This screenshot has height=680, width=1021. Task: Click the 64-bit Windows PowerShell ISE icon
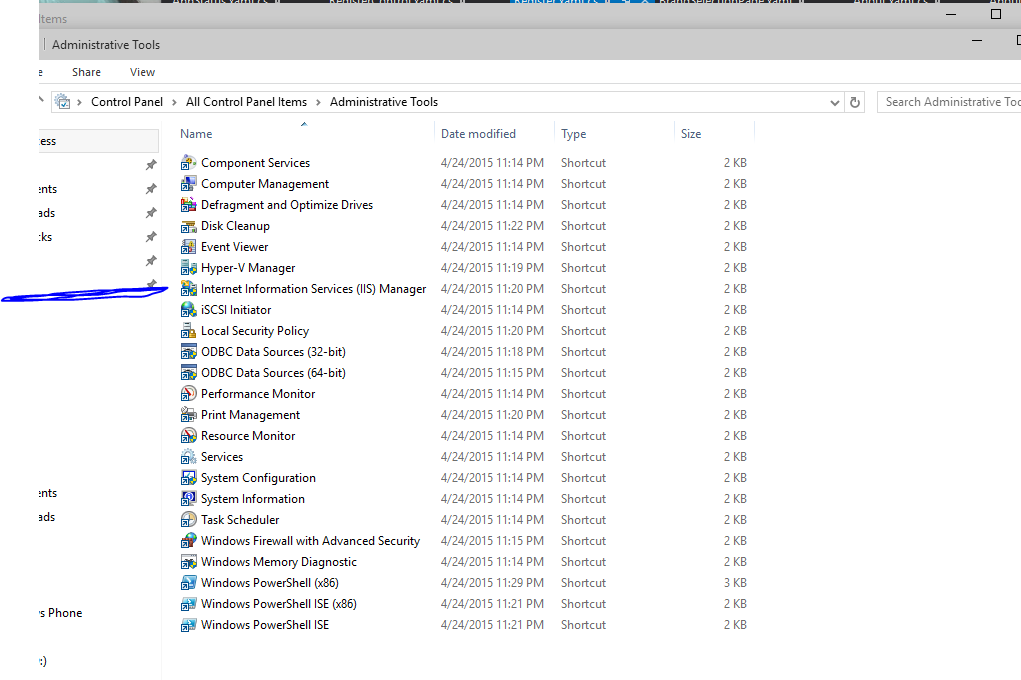188,625
